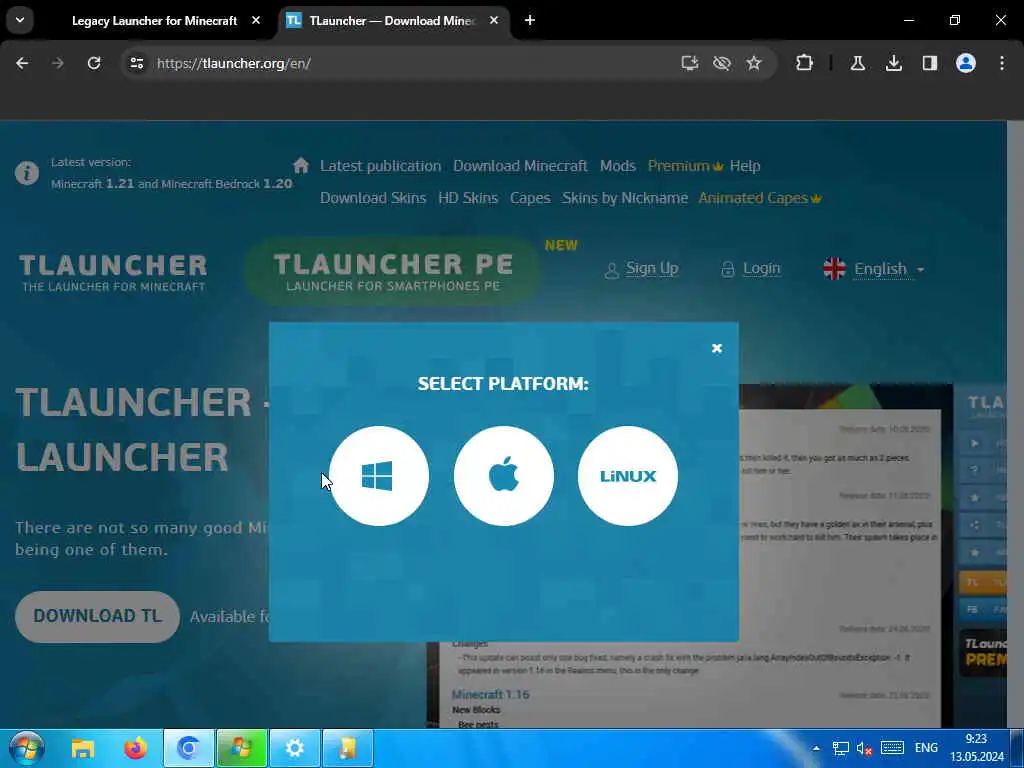Click the ENG language indicator
This screenshot has height=768, width=1024.
point(926,748)
